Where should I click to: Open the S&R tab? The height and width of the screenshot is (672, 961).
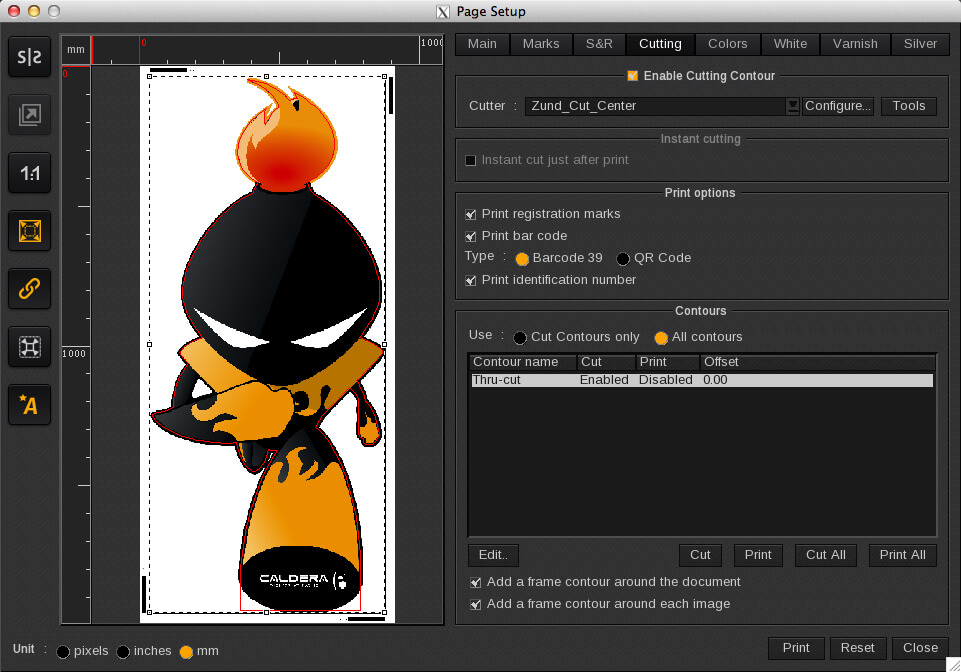pyautogui.click(x=599, y=44)
